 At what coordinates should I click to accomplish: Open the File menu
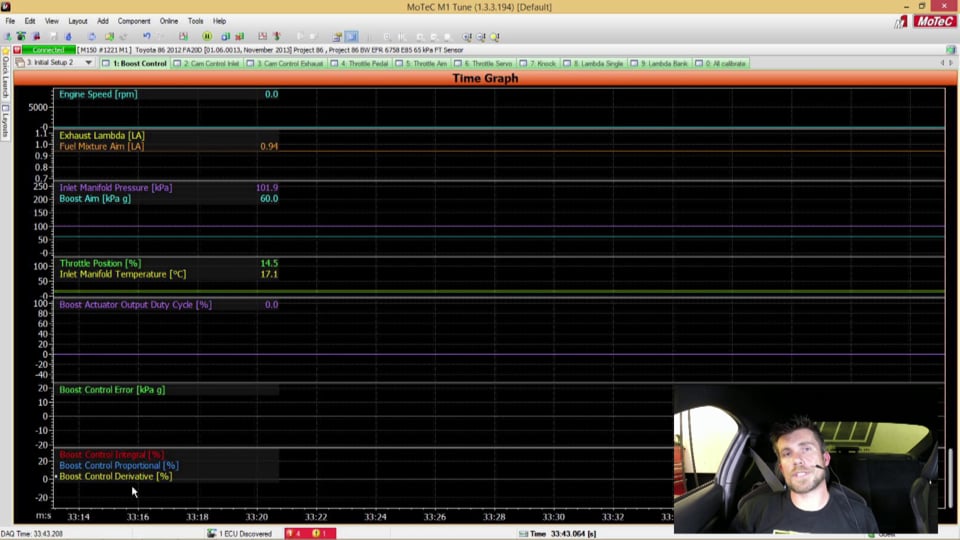coord(10,21)
